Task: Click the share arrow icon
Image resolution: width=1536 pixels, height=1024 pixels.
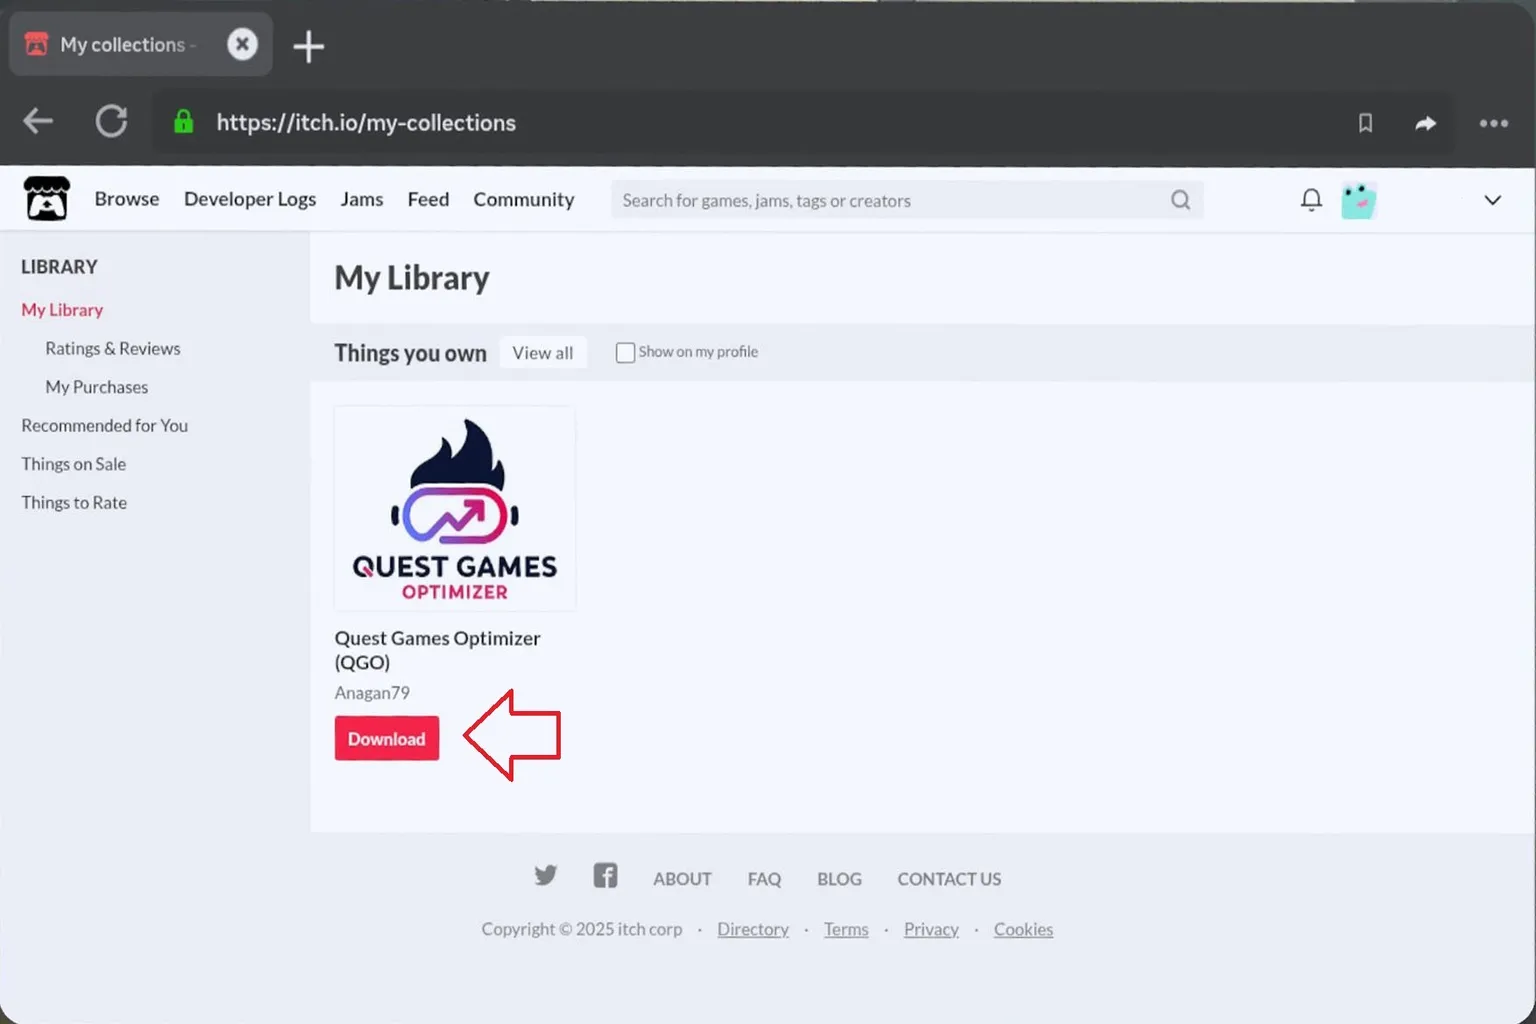Action: 1425,123
